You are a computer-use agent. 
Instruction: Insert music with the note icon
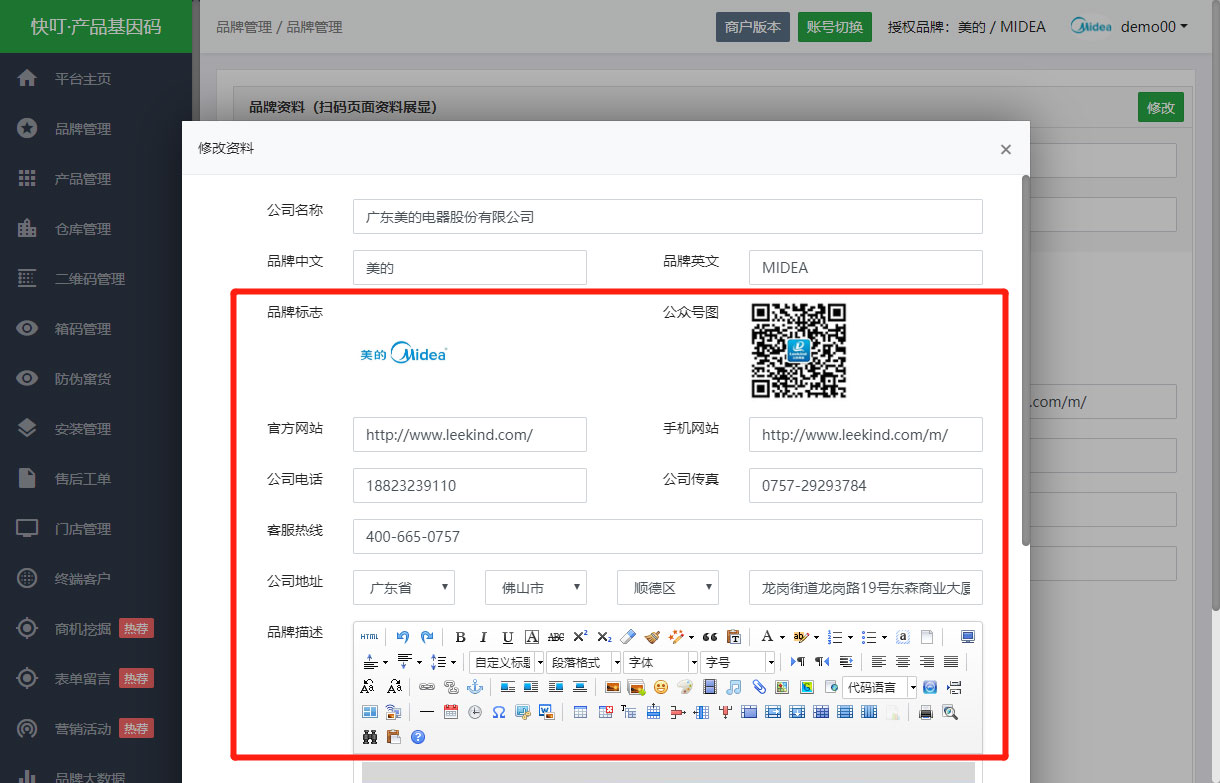734,687
